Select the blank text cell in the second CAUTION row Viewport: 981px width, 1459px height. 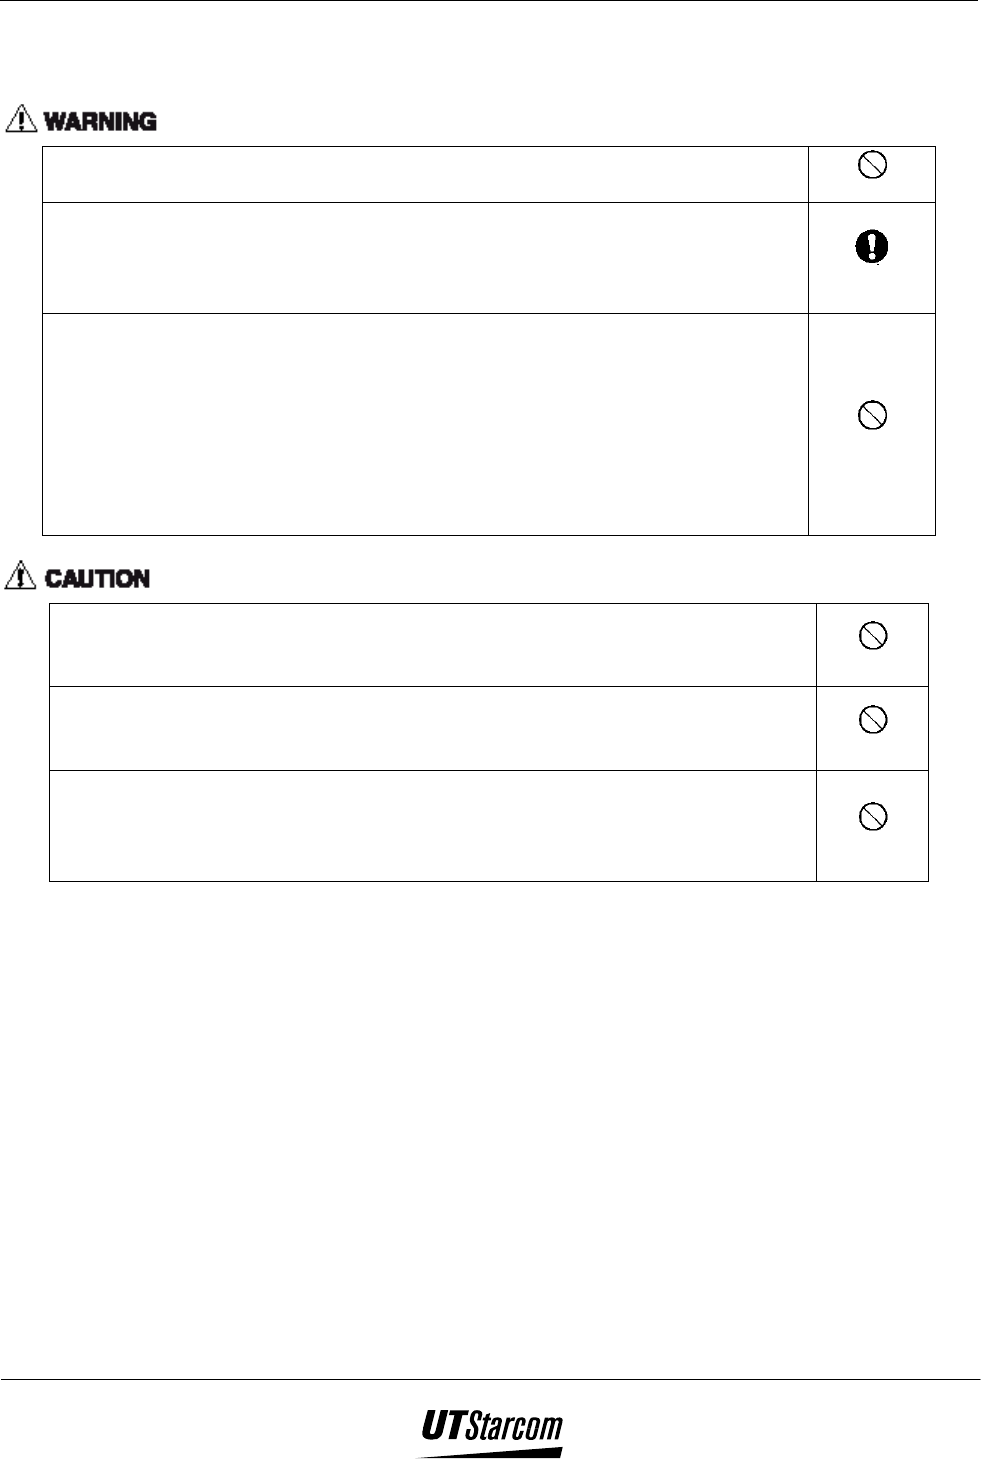click(x=433, y=728)
